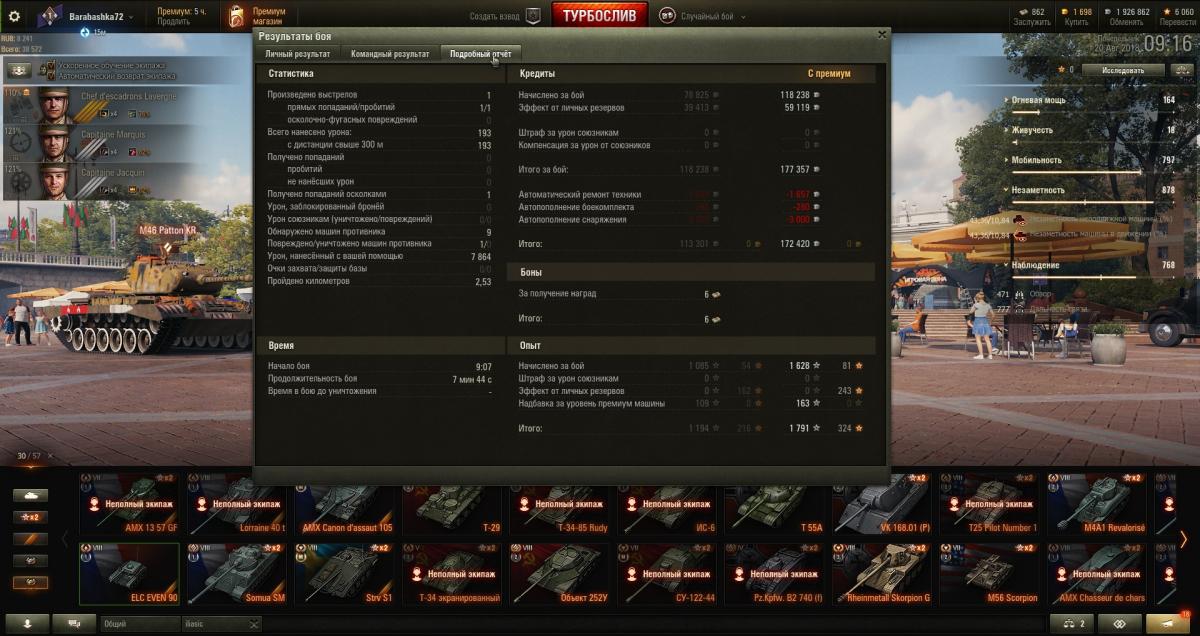Toggle the orange stripe carousel filter
This screenshot has height=636, width=1200.
tap(30, 539)
